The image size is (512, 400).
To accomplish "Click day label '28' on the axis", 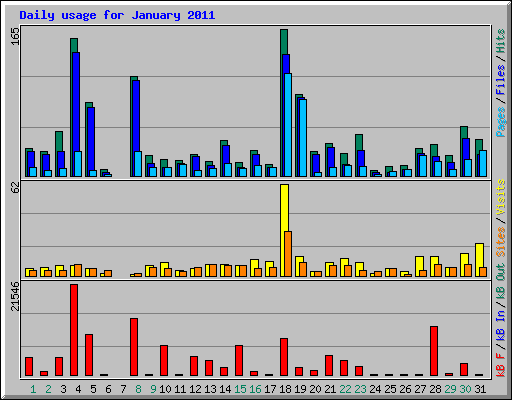I will pos(435,389).
